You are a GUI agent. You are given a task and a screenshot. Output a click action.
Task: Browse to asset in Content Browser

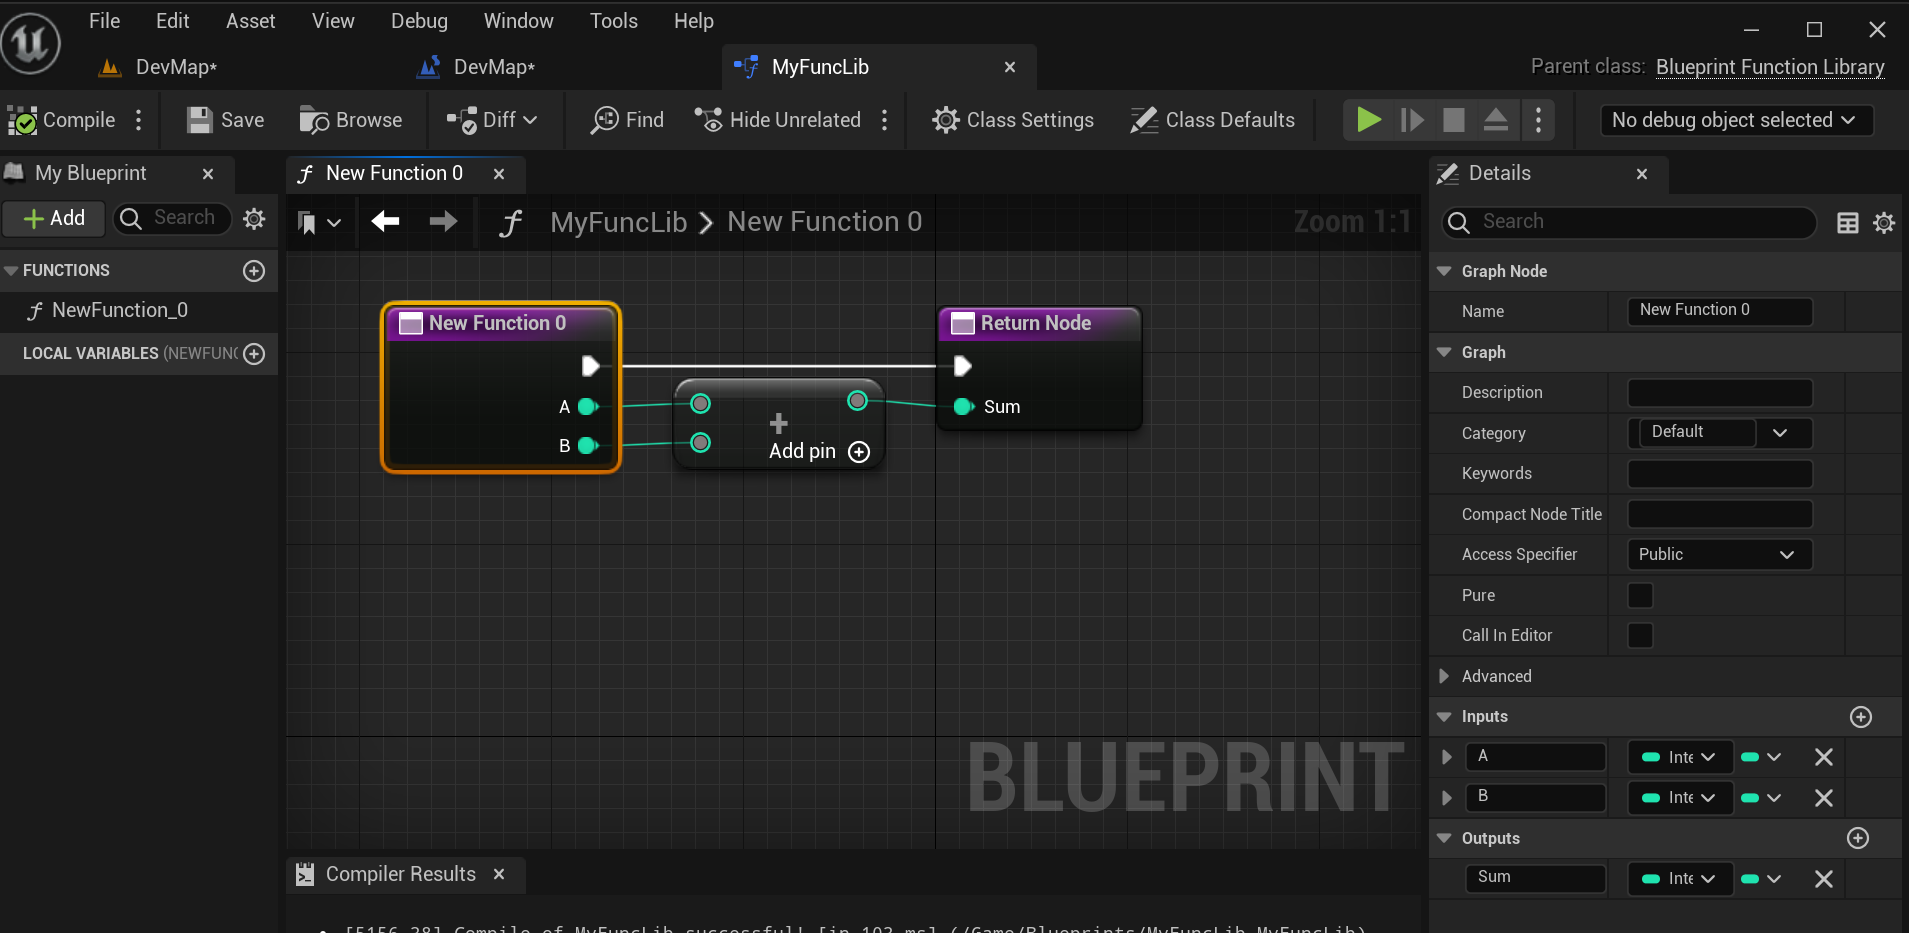(351, 120)
